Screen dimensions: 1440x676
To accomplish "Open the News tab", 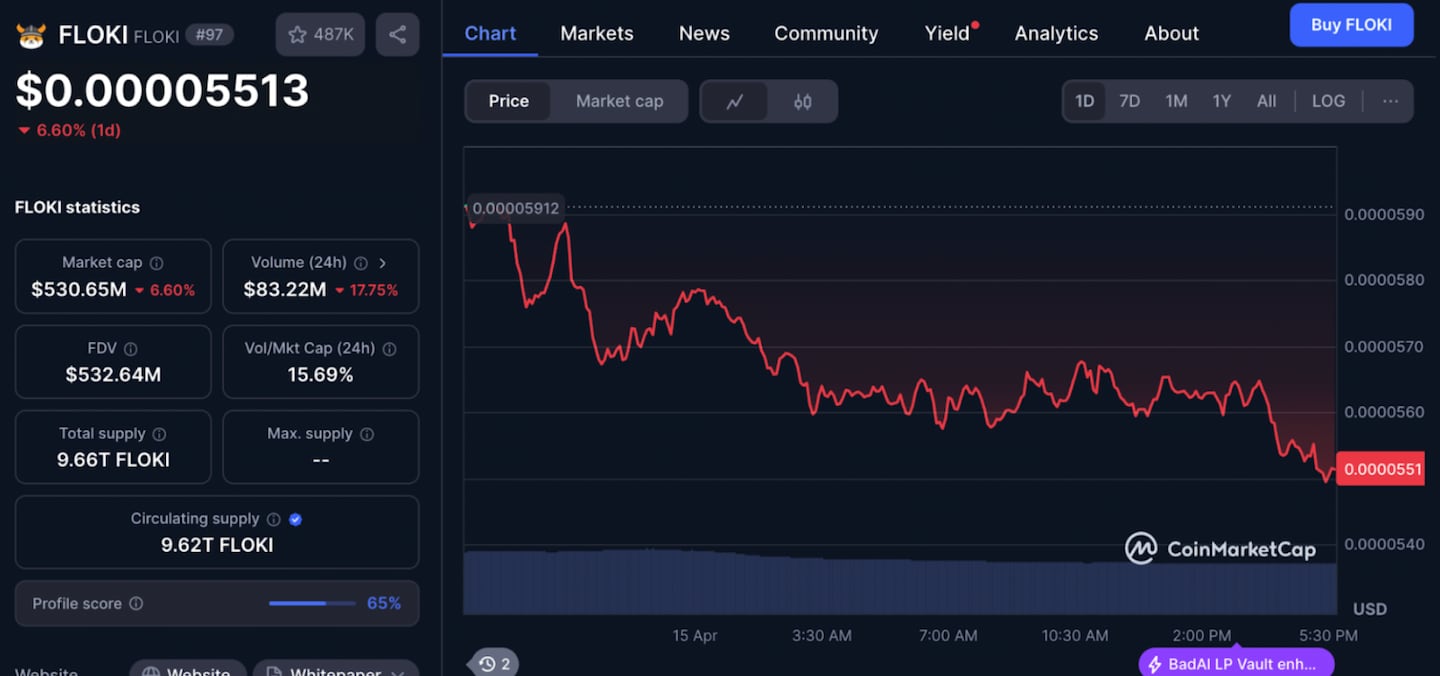I will click(704, 33).
